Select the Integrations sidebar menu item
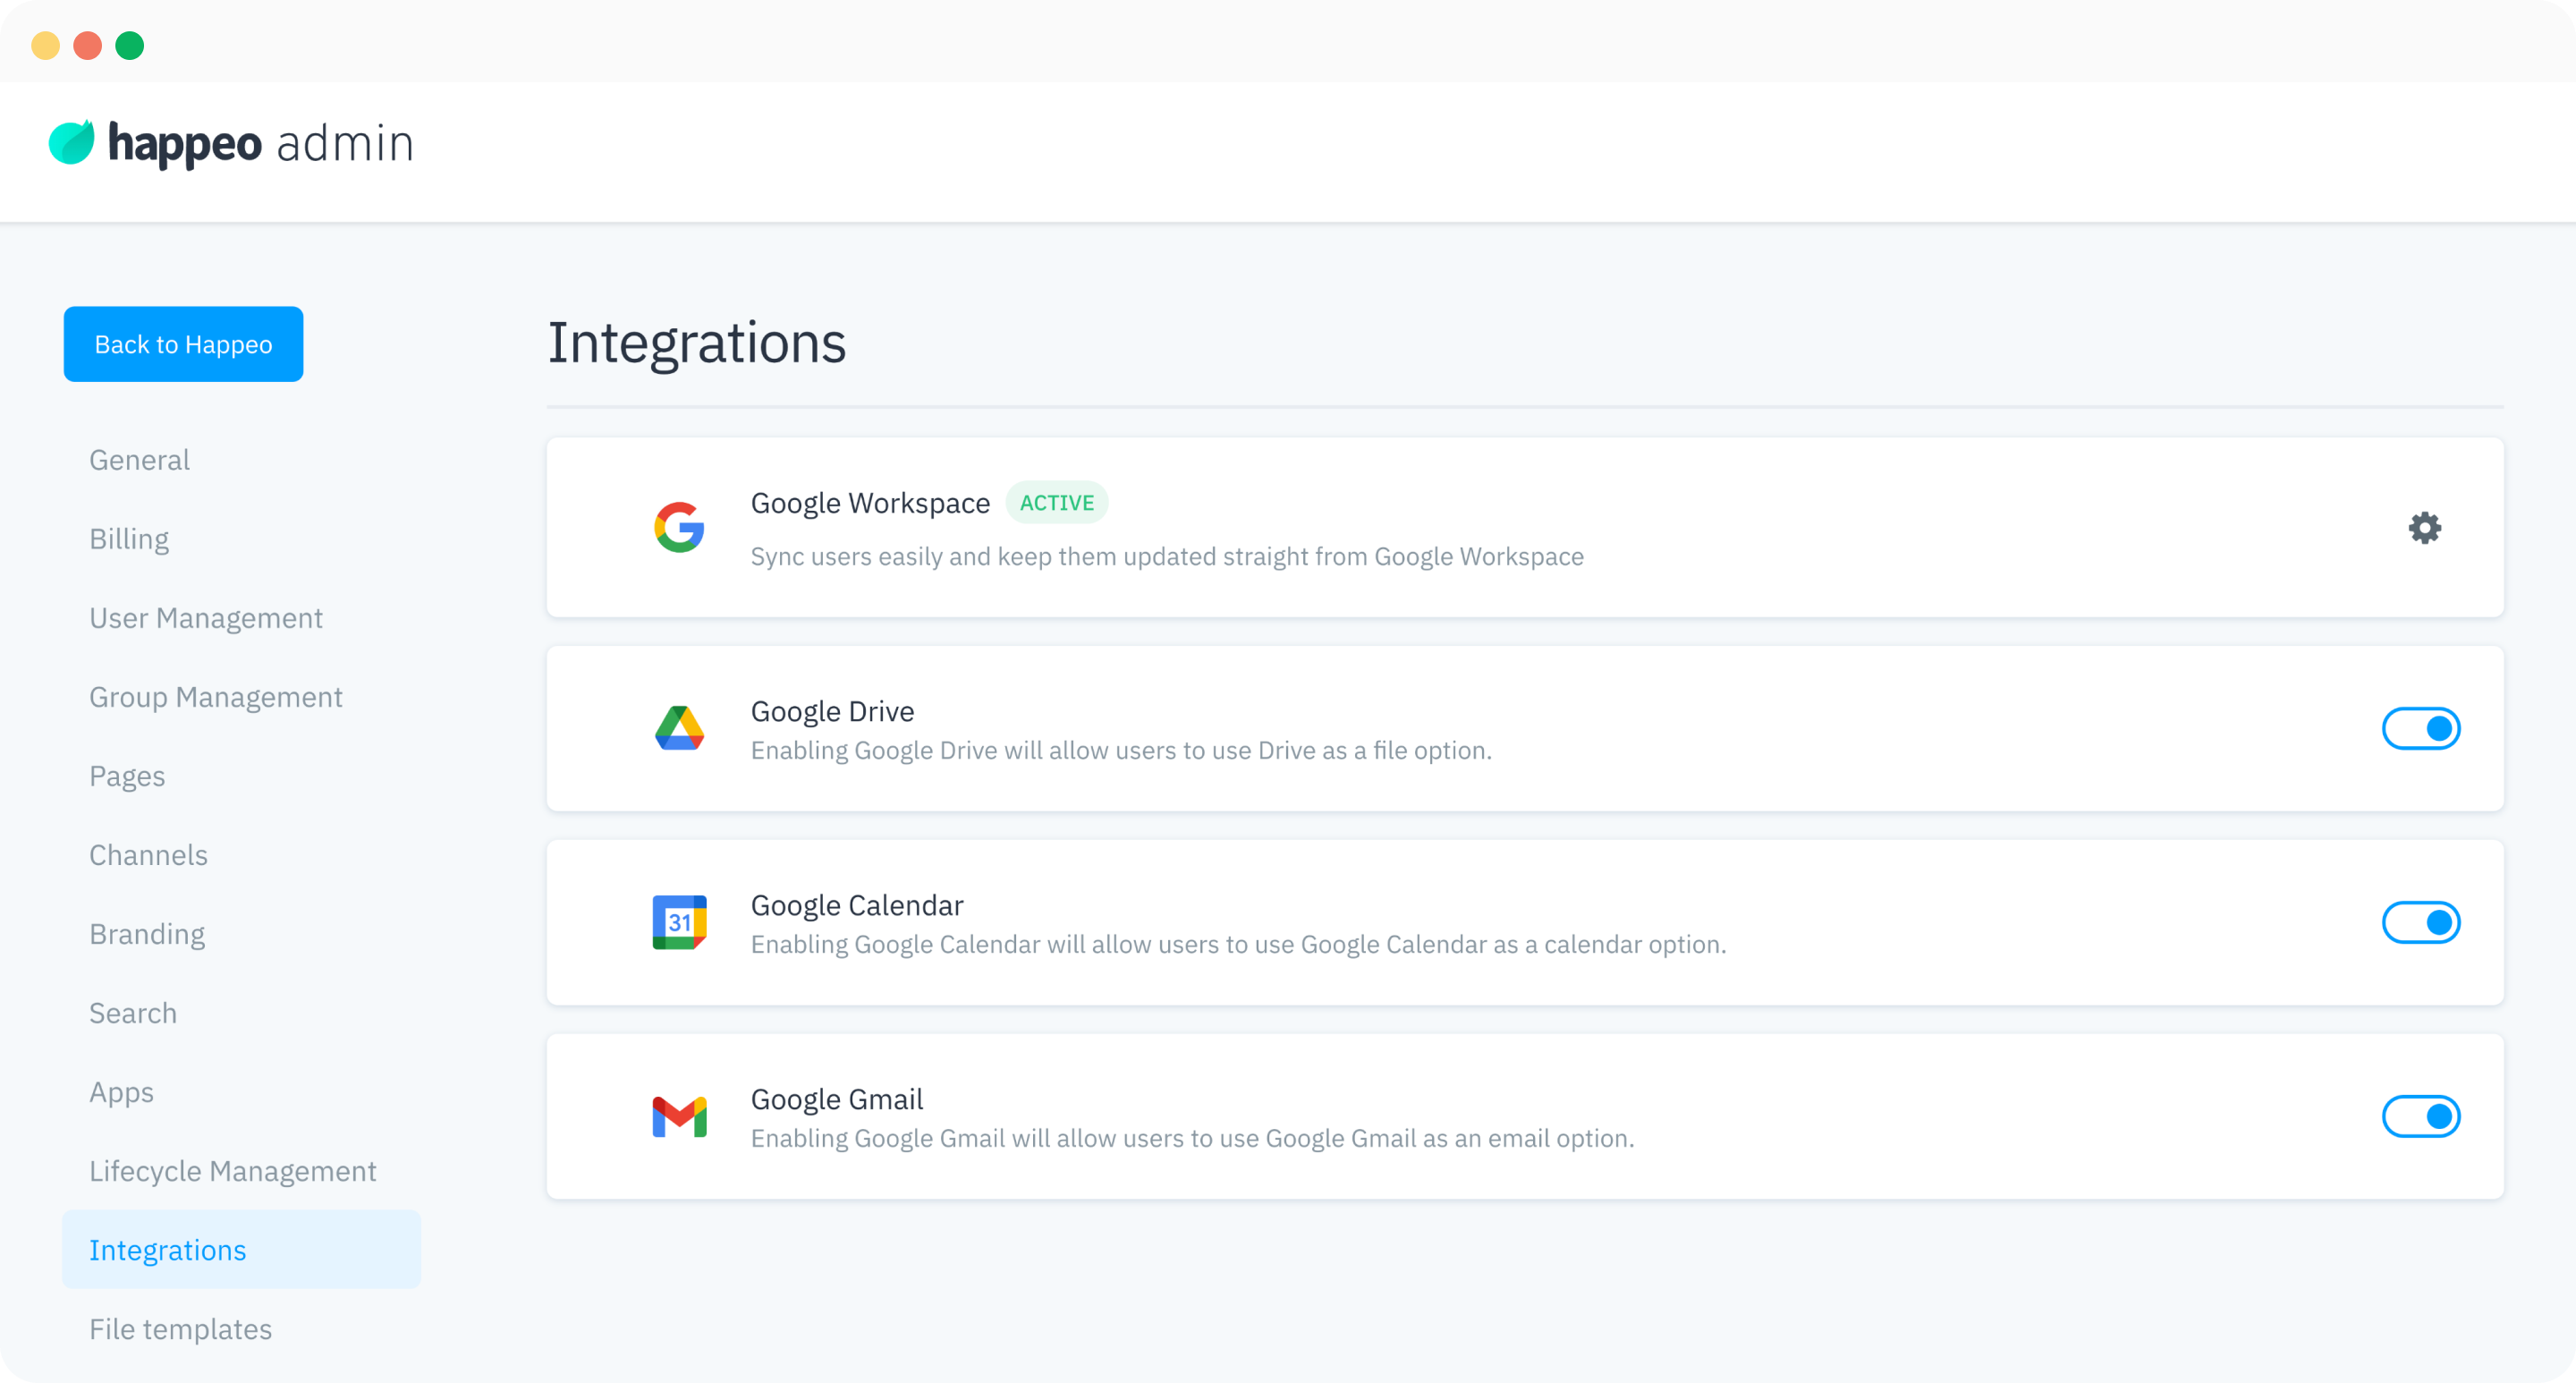This screenshot has width=2576, height=1383. coord(167,1250)
